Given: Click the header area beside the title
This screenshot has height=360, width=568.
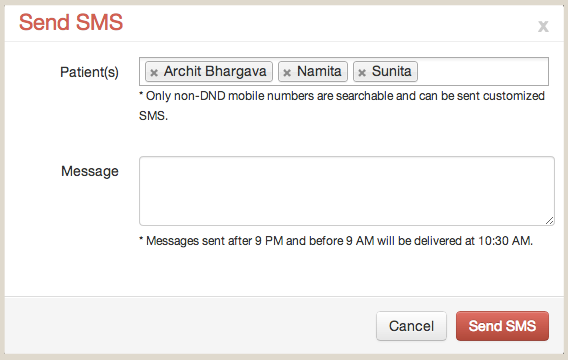Looking at the screenshot, I should 326,22.
